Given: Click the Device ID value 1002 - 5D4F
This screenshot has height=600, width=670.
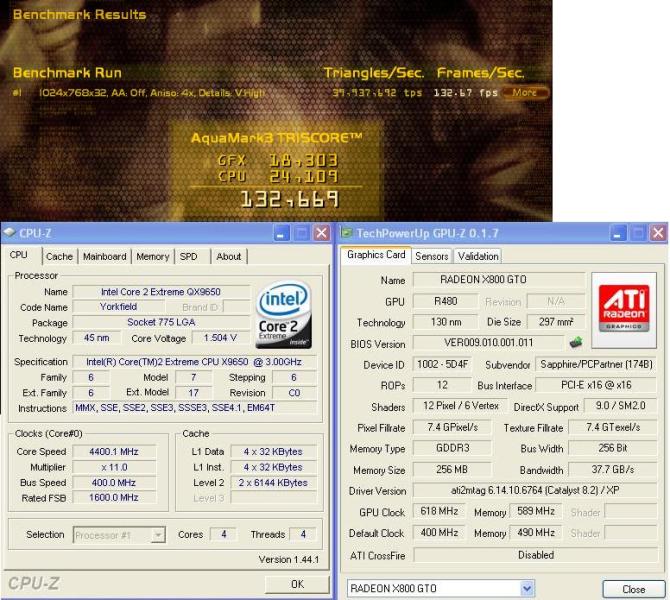Looking at the screenshot, I should click(x=442, y=364).
